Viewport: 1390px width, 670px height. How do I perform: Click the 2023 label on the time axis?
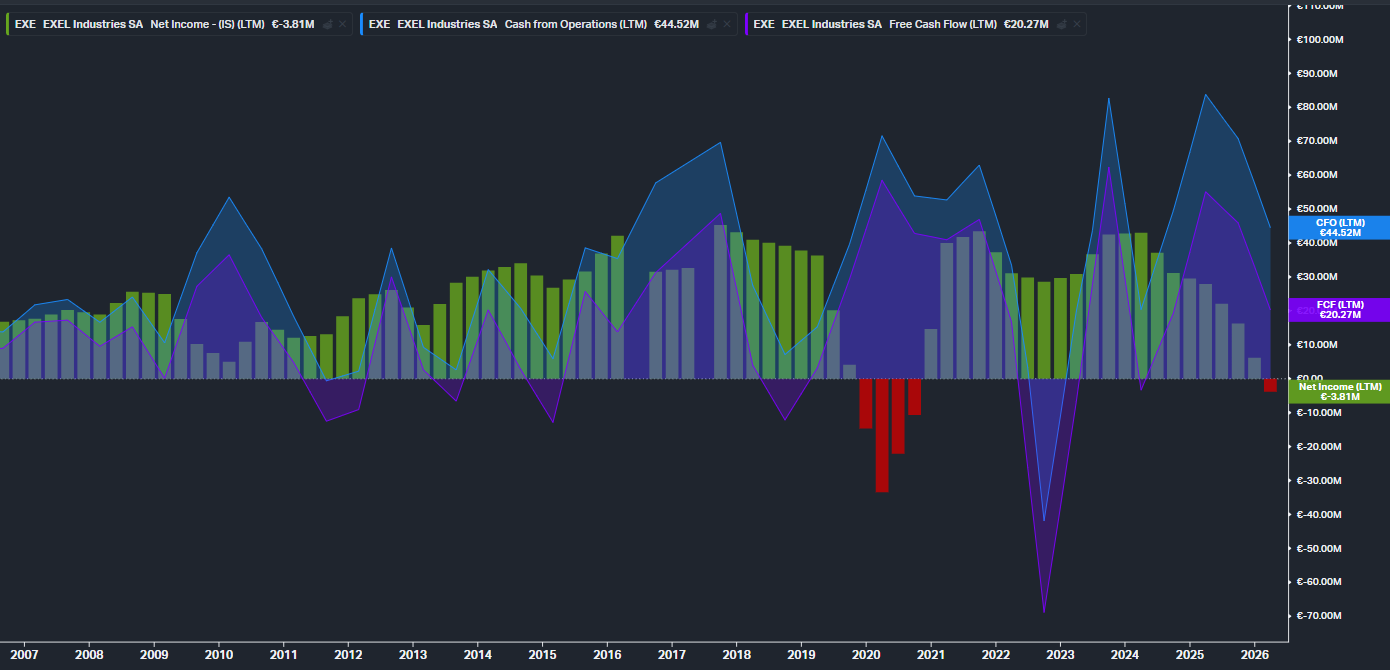pos(1060,655)
